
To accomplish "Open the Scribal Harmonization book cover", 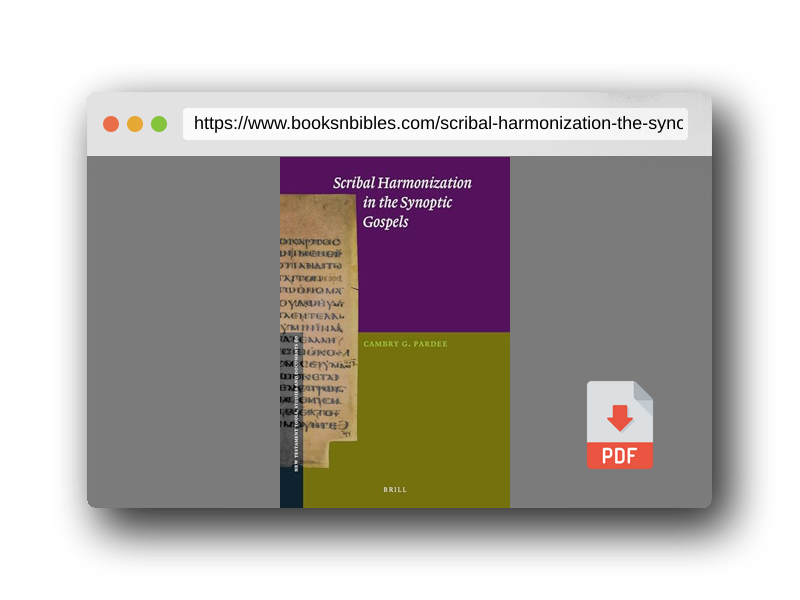I will [x=394, y=332].
